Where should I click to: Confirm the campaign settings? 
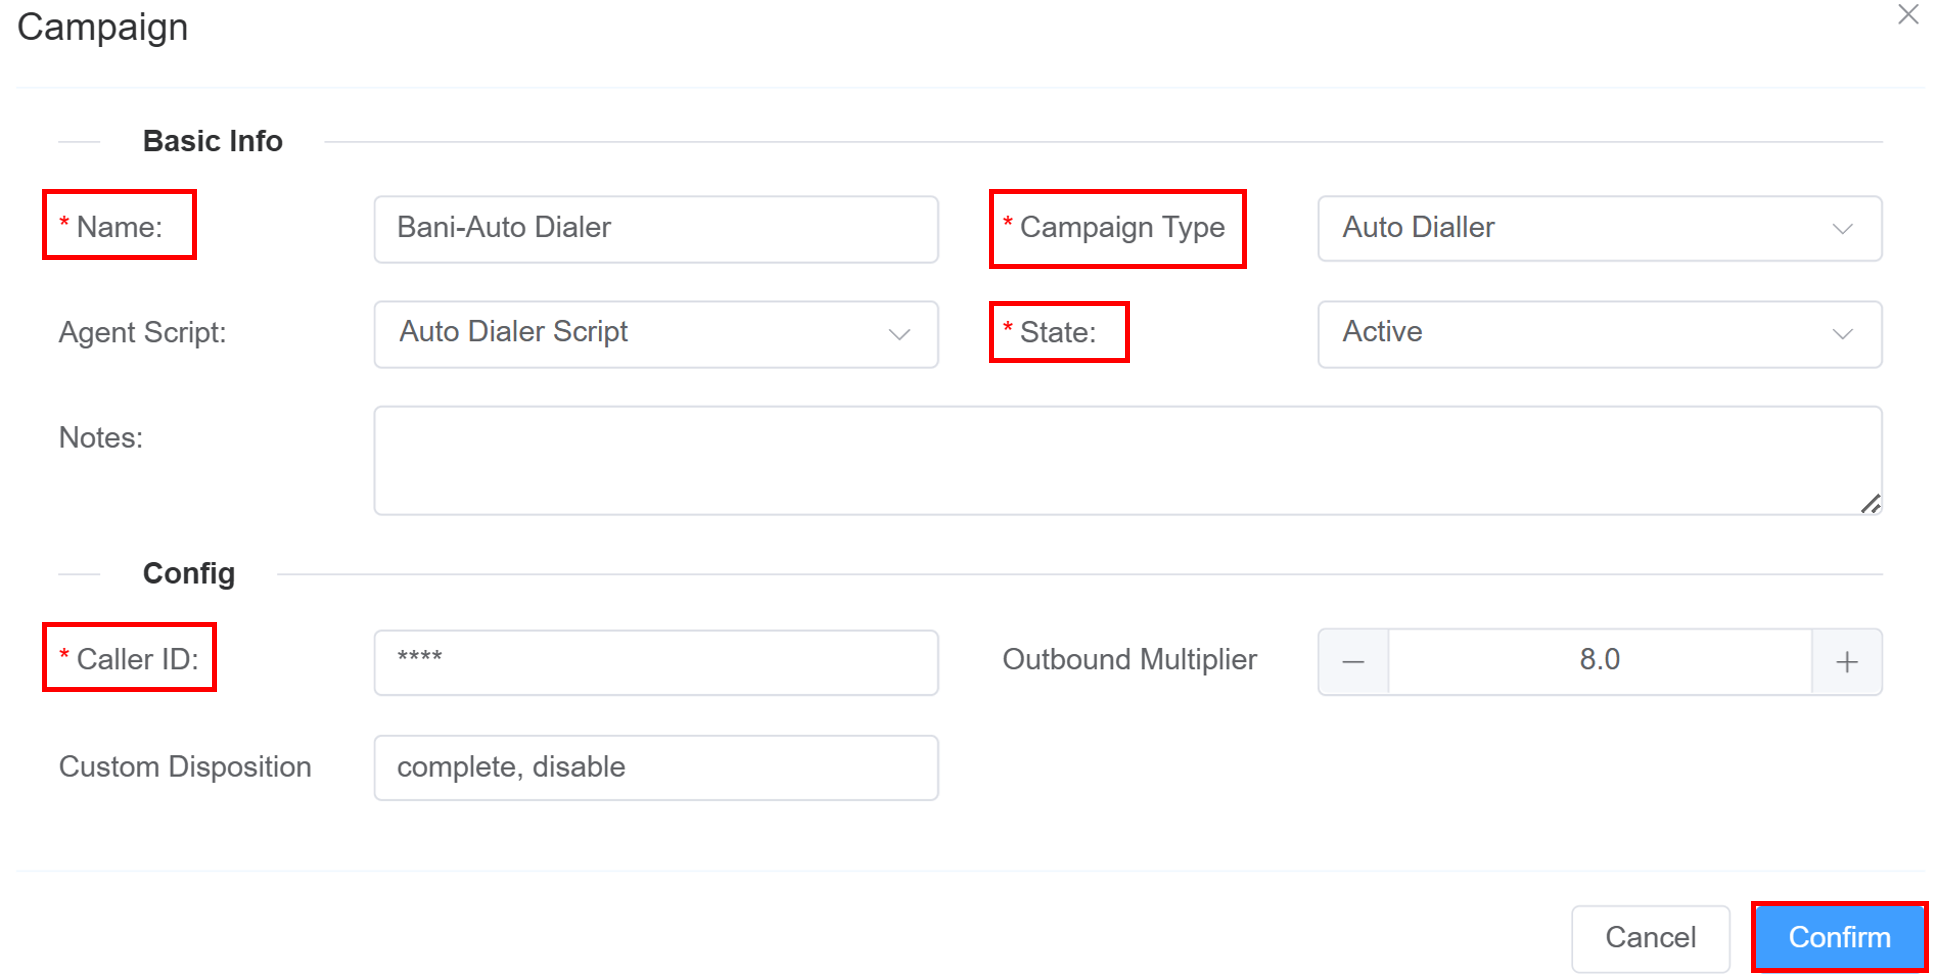click(1838, 937)
